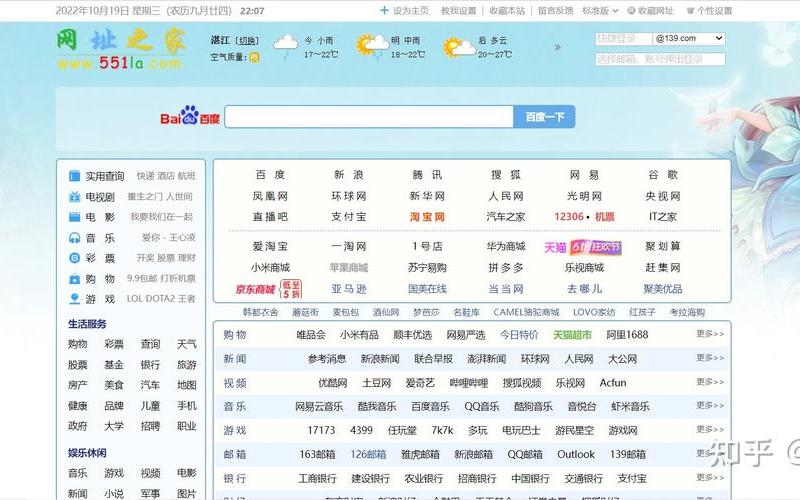Viewport: 800px width, 500px height.
Task: Click the 游戏 game icon
Action: click(74, 299)
